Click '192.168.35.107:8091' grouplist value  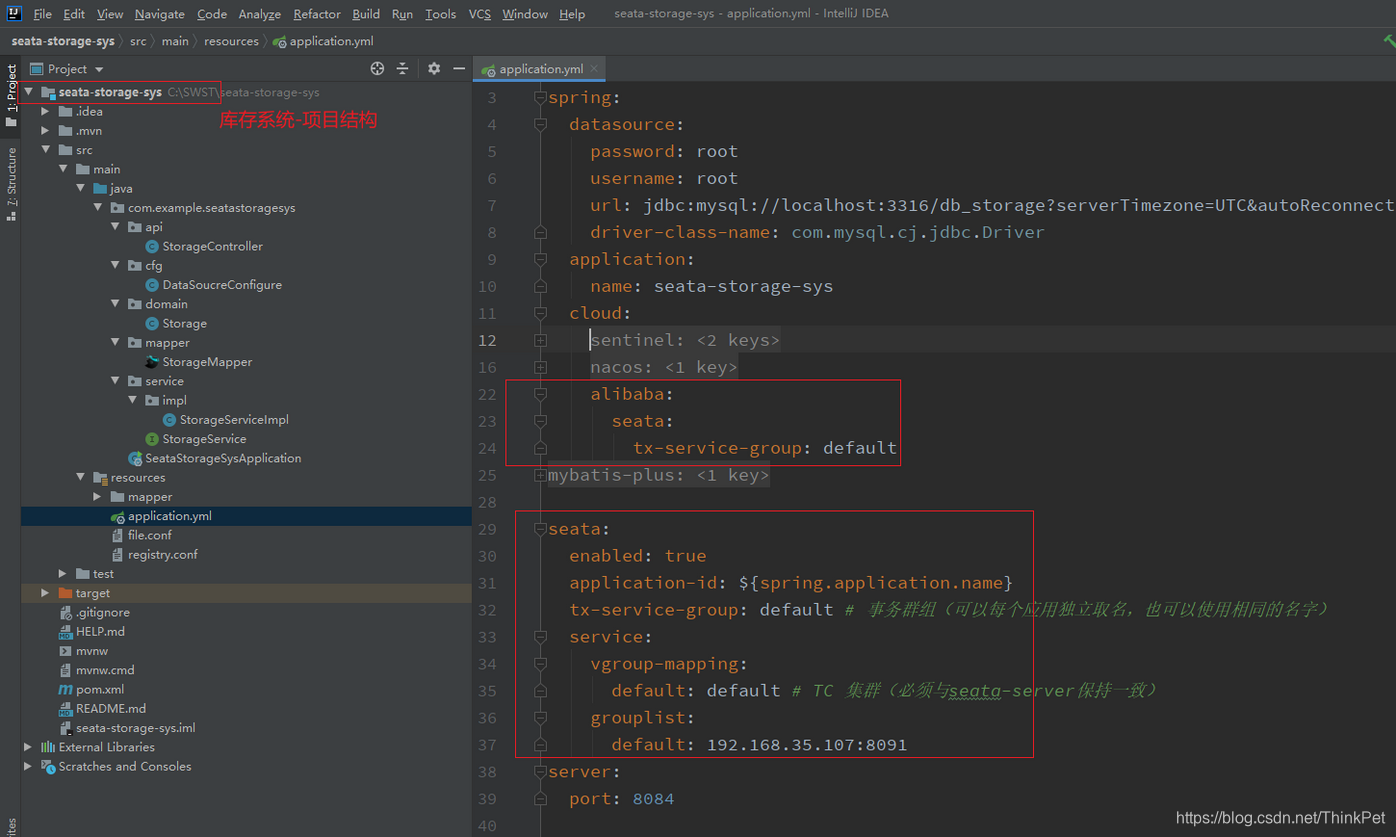pyautogui.click(x=807, y=745)
